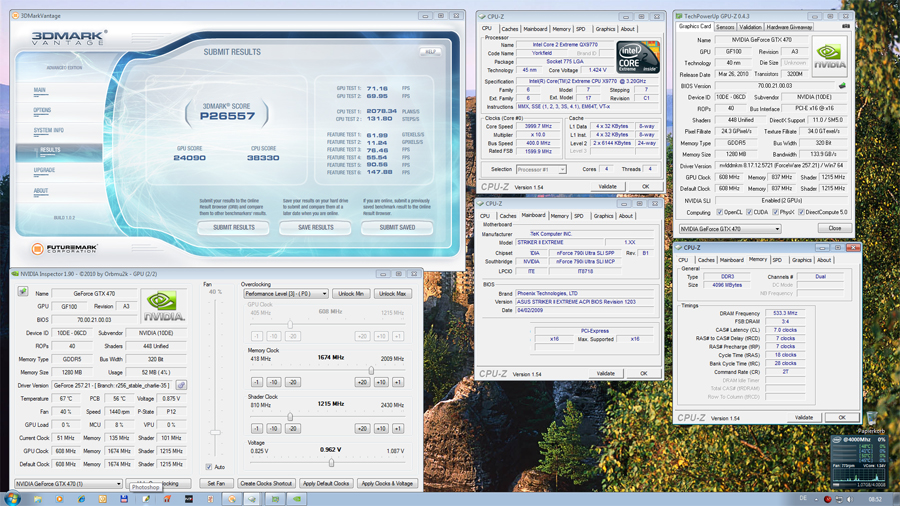Click the Windows Start orb
Screen dimensions: 900x506
(x=13, y=499)
